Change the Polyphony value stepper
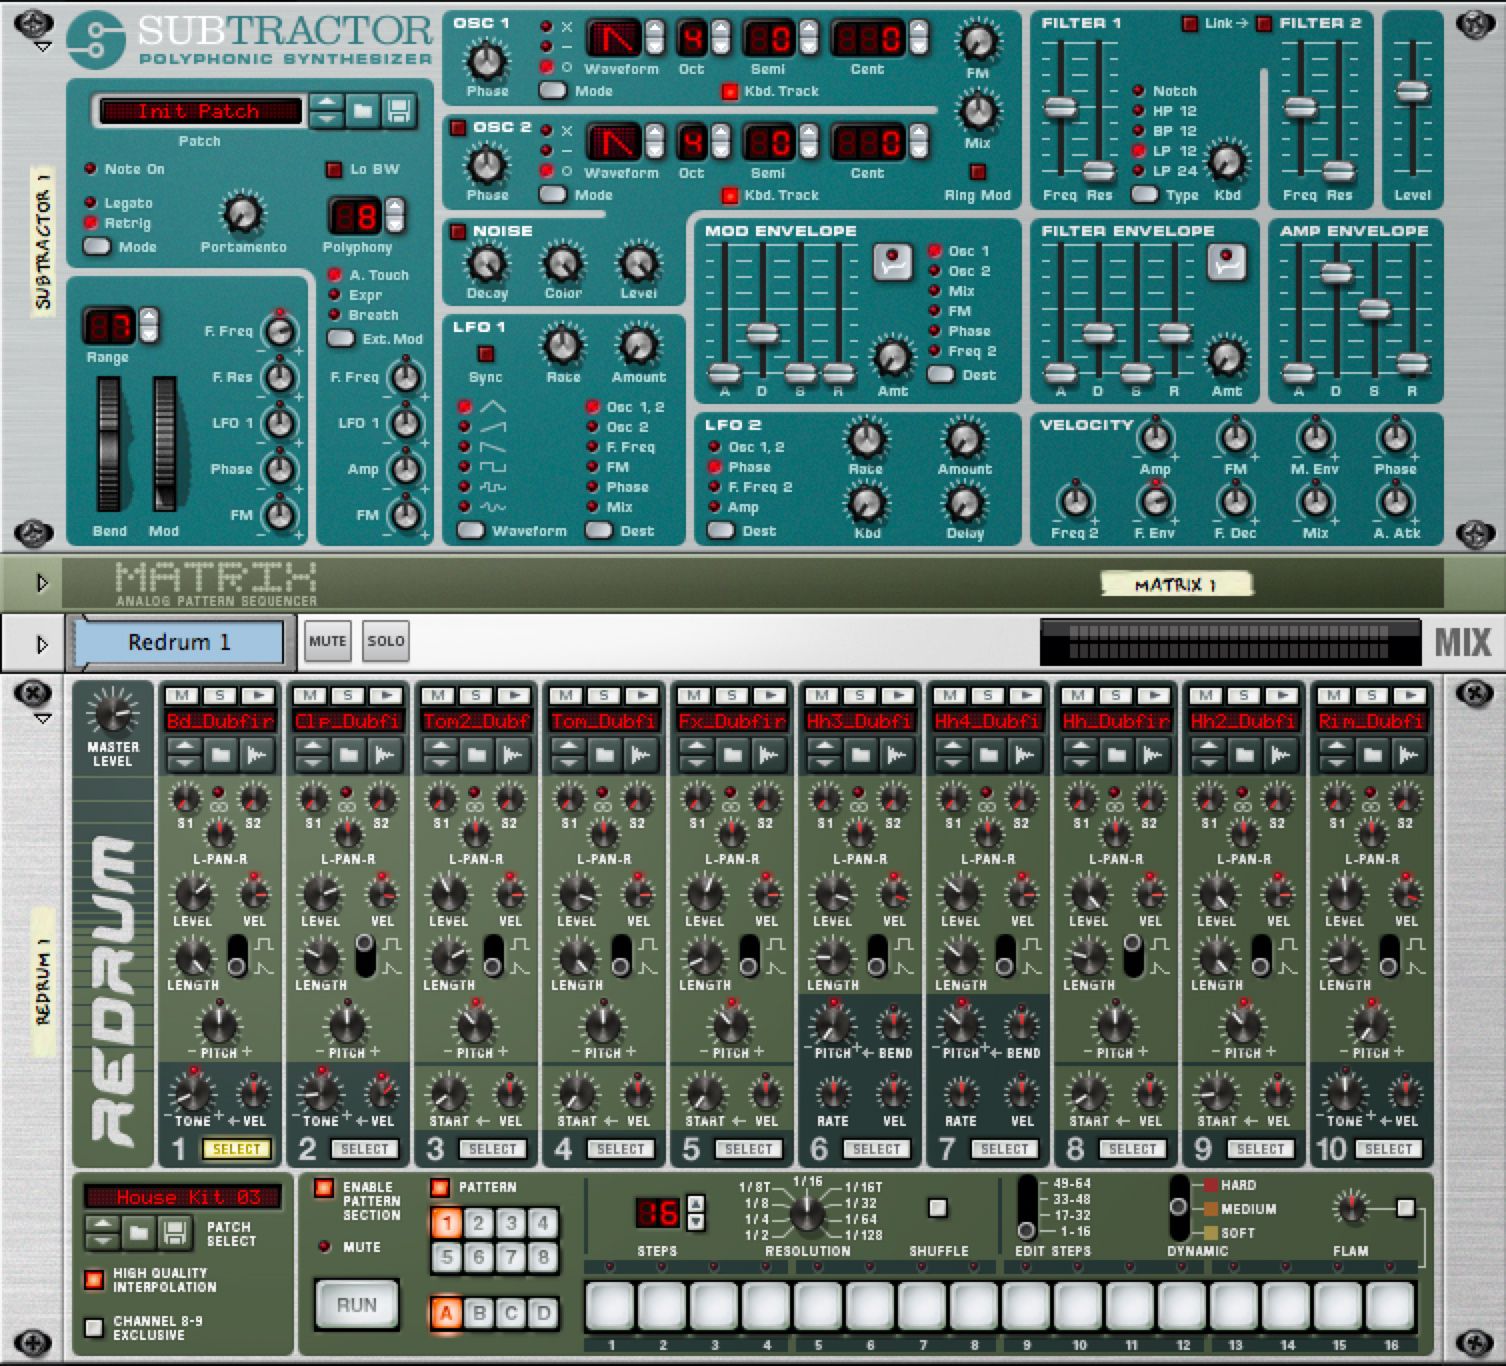The height and width of the screenshot is (1366, 1506). pos(395,215)
